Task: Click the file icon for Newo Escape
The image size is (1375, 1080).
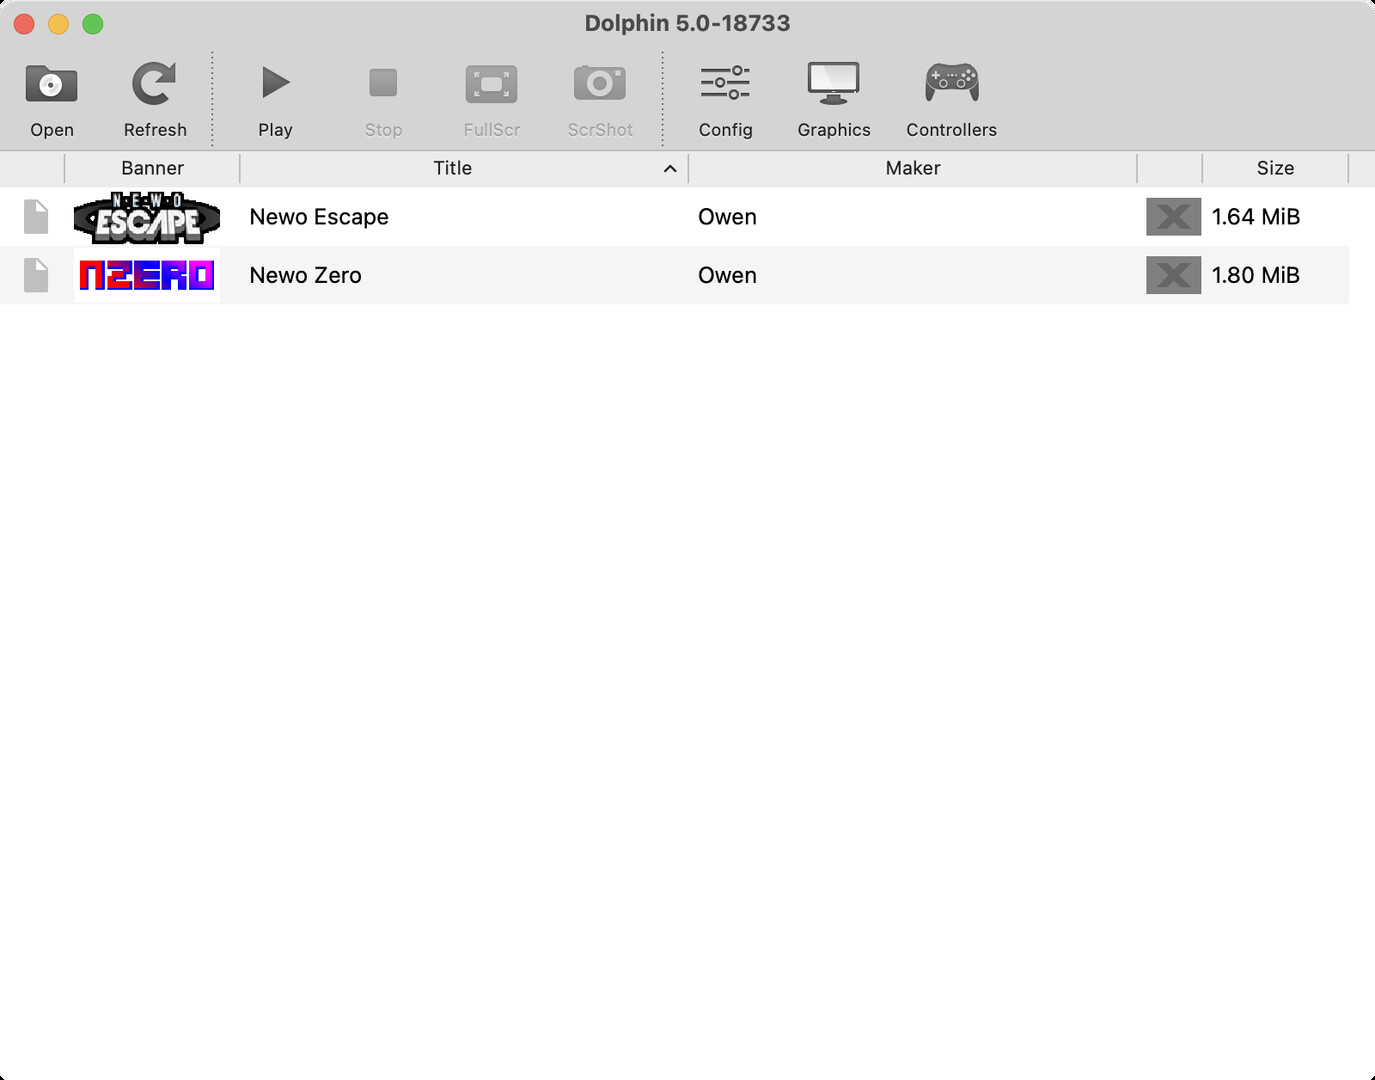Action: (36, 217)
